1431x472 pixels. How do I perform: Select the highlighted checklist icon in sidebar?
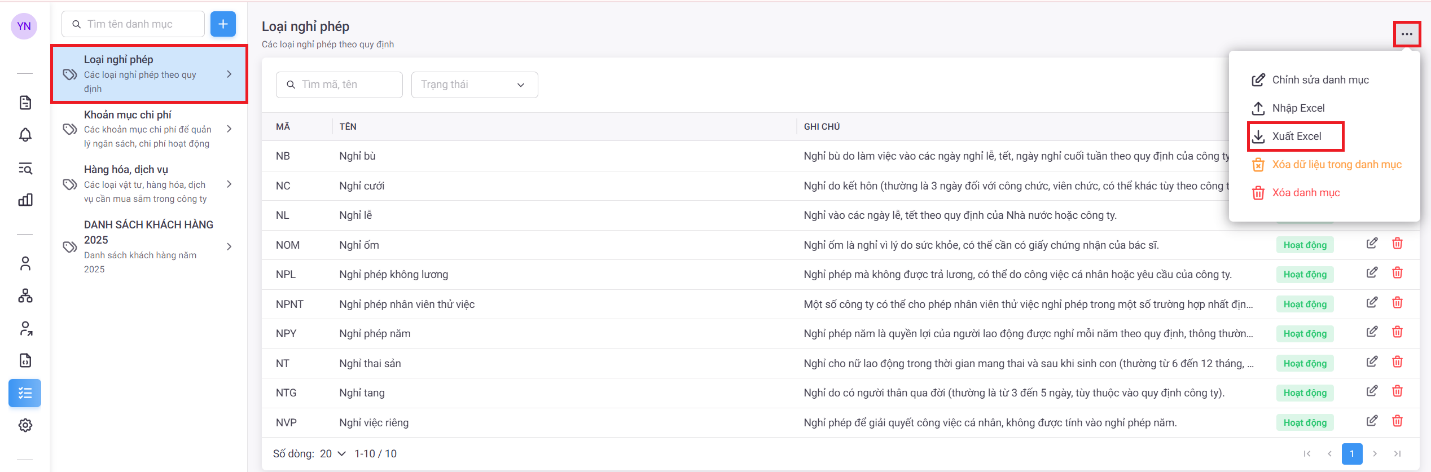point(25,393)
